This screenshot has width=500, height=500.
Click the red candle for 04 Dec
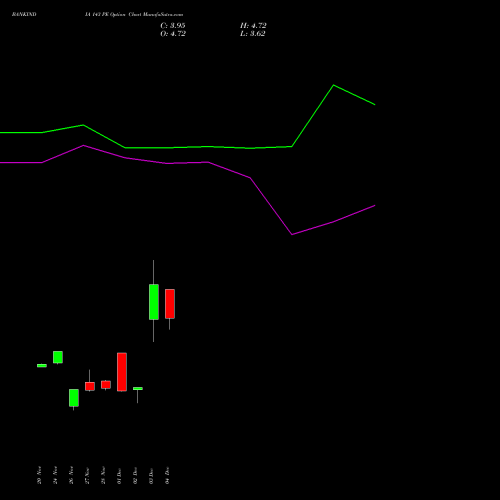point(170,304)
